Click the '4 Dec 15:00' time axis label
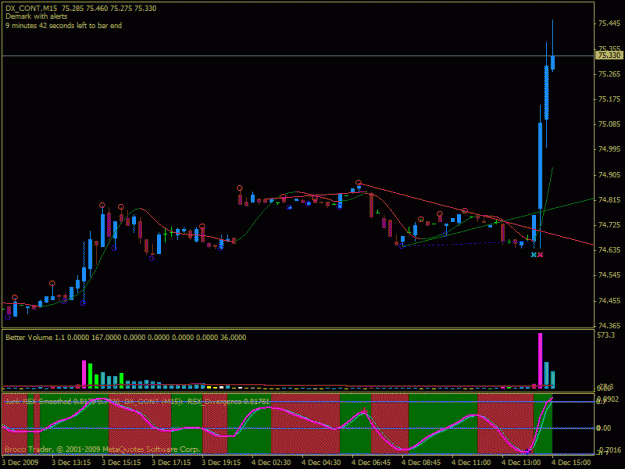625x469 pixels. 571,462
